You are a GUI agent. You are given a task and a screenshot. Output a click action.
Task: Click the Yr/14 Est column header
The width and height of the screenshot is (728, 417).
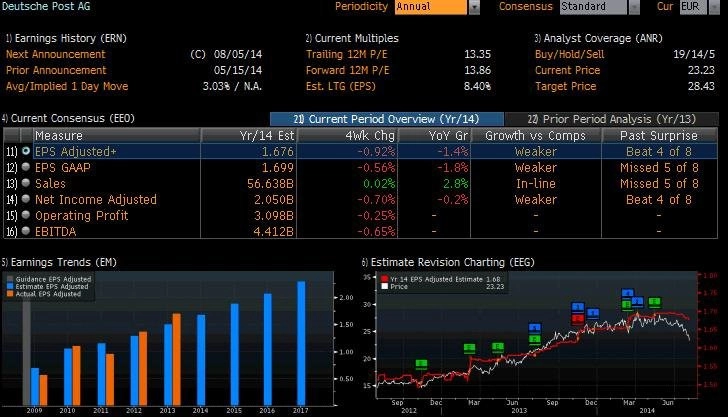pyautogui.click(x=249, y=136)
